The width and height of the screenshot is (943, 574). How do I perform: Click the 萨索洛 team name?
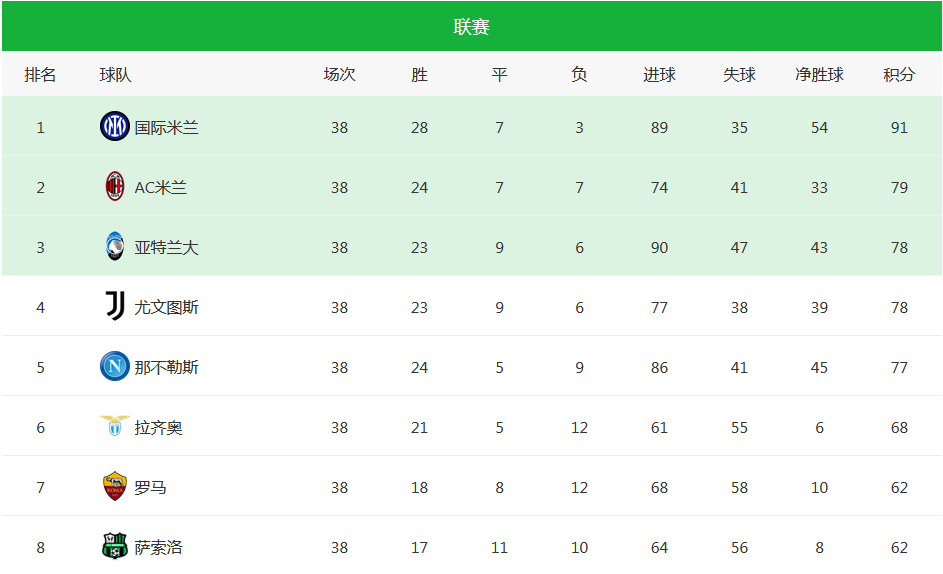158,548
